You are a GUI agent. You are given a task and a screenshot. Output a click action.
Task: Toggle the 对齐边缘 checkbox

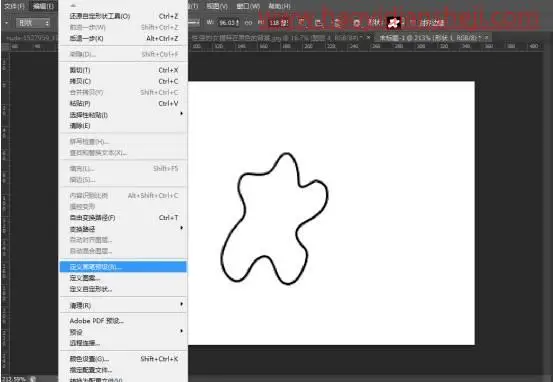(413, 23)
